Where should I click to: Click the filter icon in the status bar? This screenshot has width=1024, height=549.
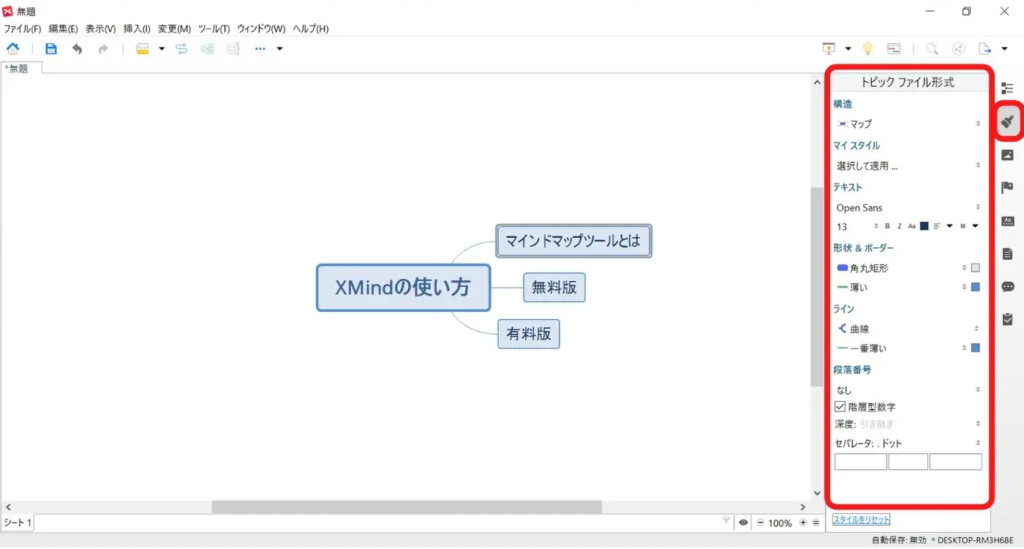(x=726, y=522)
